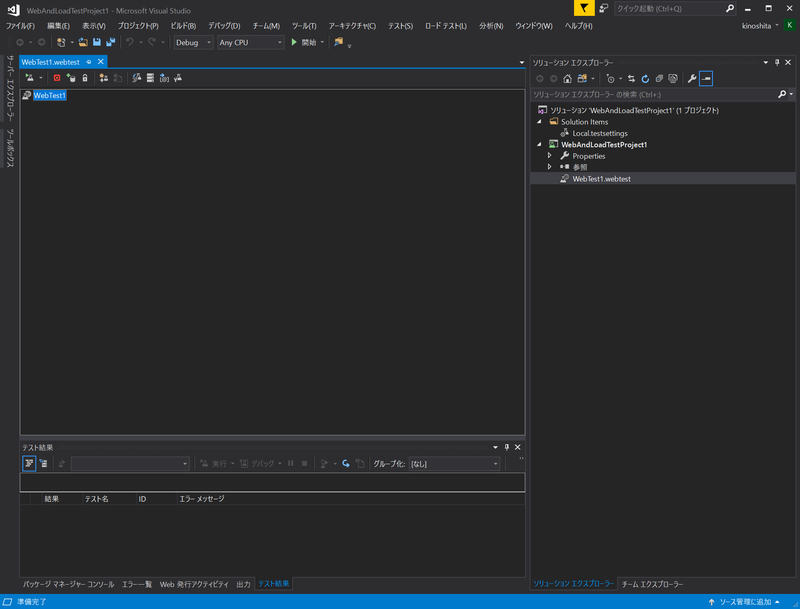Viewport: 800px width, 609px height.
Task: Switch to the 出力 tab
Action: (x=243, y=584)
